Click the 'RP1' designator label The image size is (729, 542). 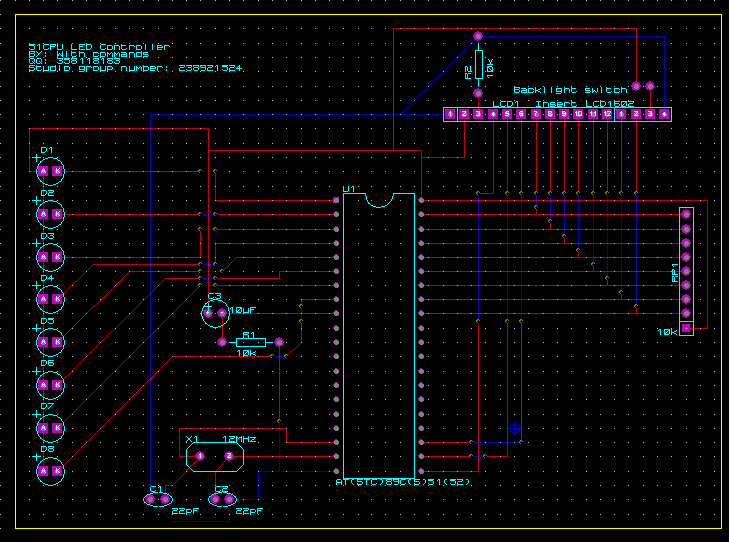(x=676, y=273)
